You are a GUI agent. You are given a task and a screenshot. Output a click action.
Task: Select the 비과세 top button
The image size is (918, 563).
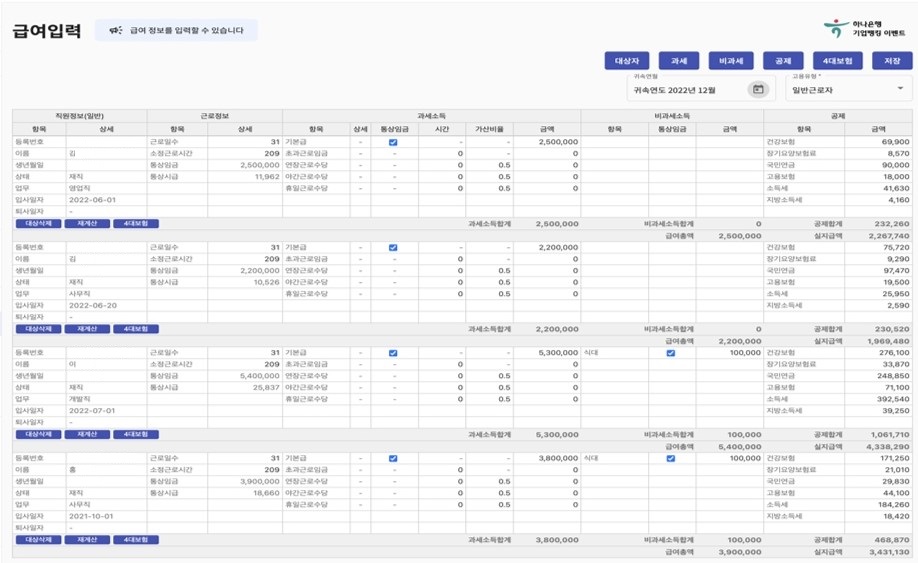(x=730, y=61)
